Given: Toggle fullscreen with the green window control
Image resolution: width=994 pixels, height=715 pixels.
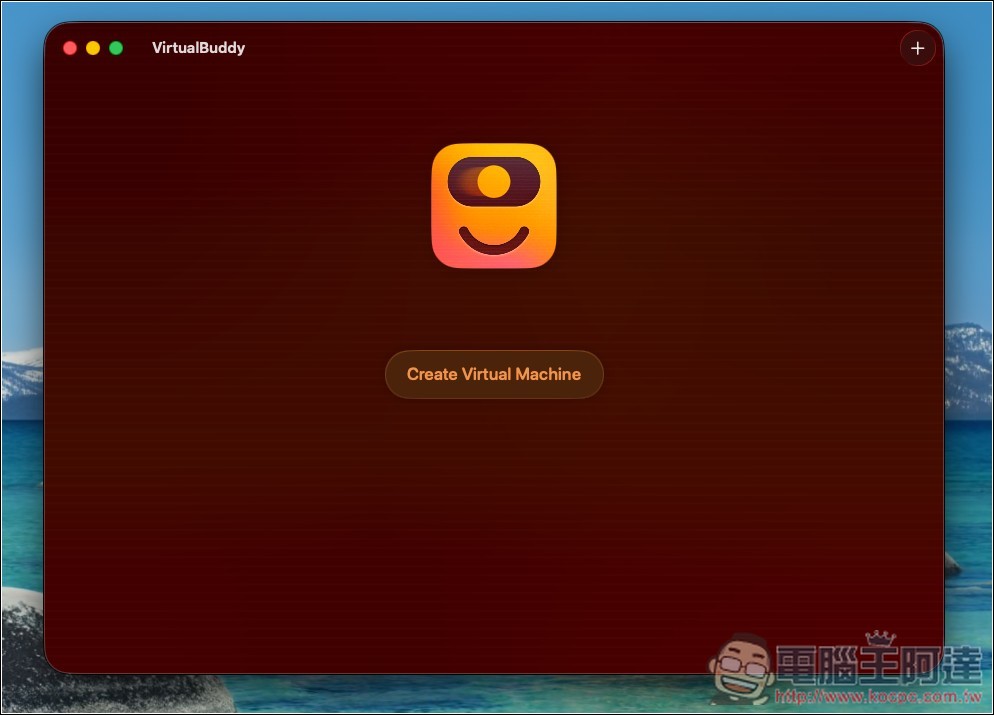Looking at the screenshot, I should click(116, 47).
